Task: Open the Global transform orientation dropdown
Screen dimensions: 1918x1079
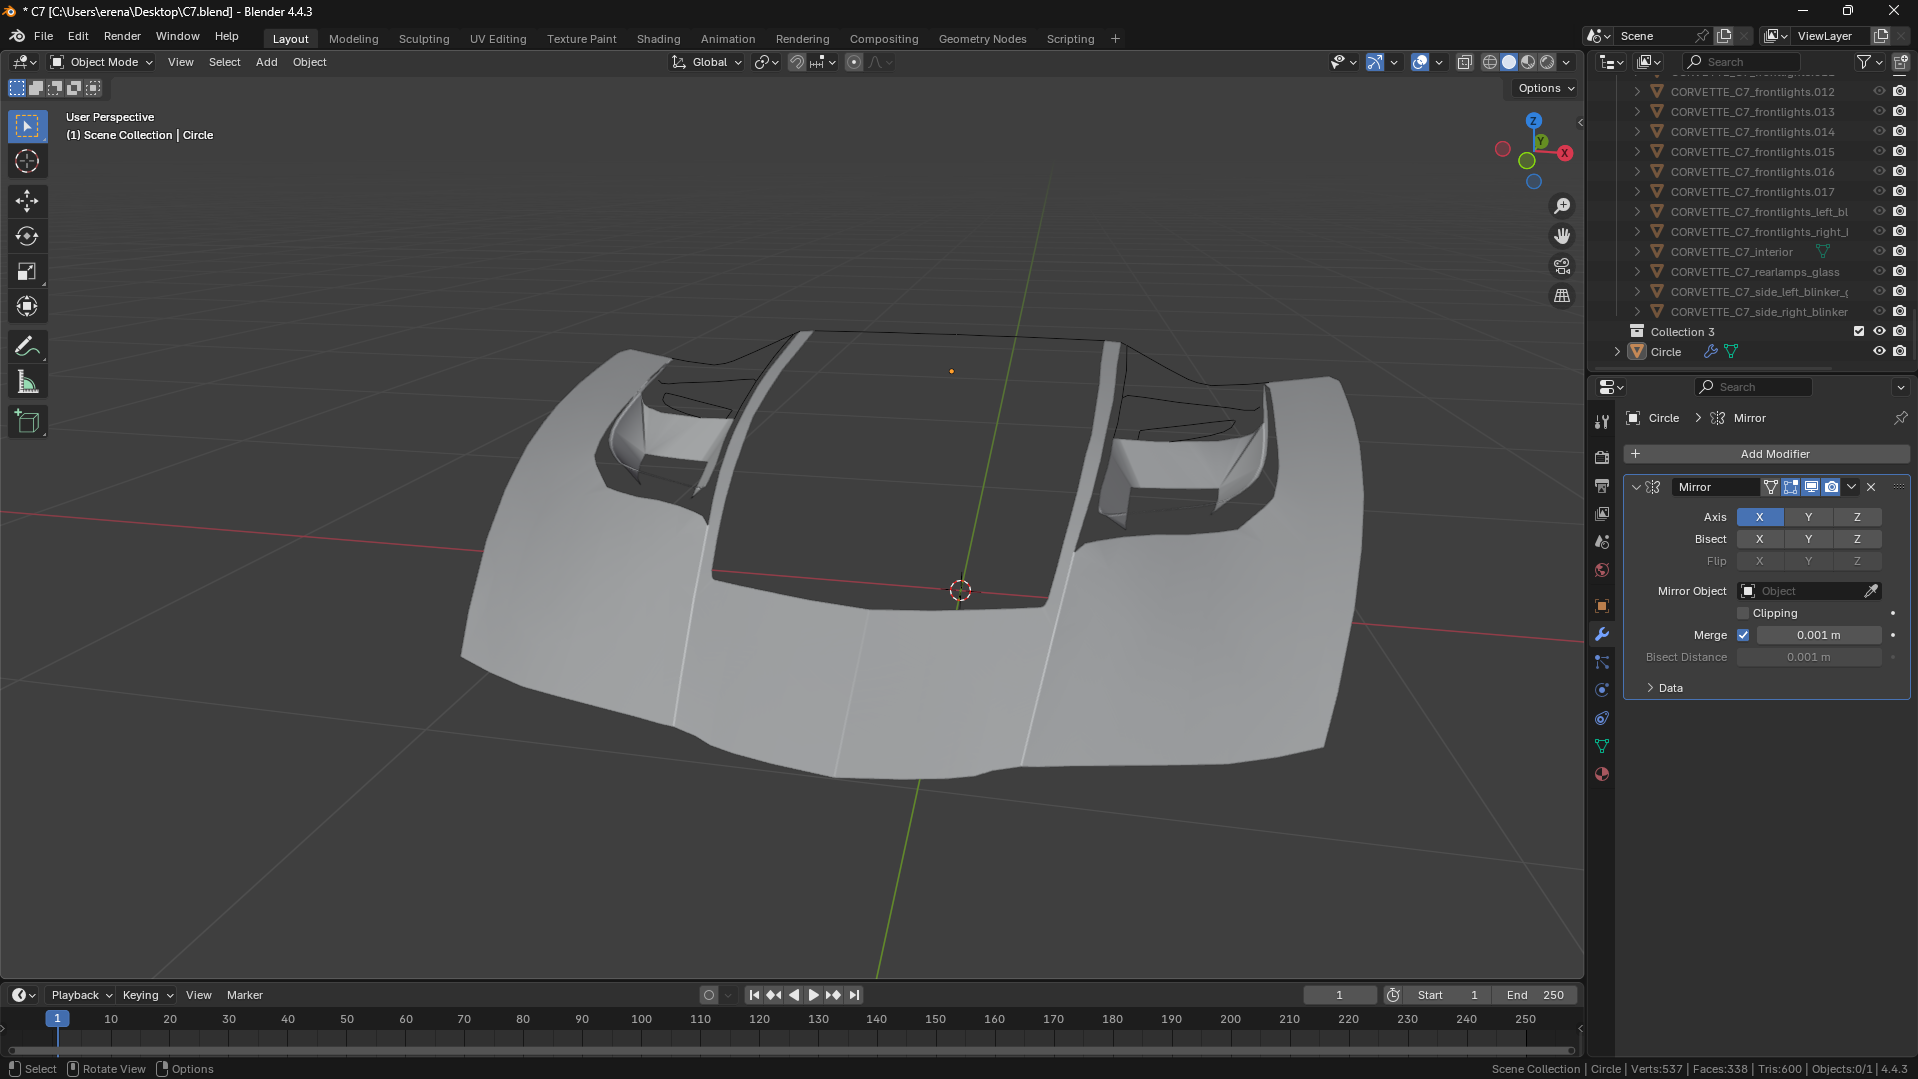Action: click(x=707, y=62)
